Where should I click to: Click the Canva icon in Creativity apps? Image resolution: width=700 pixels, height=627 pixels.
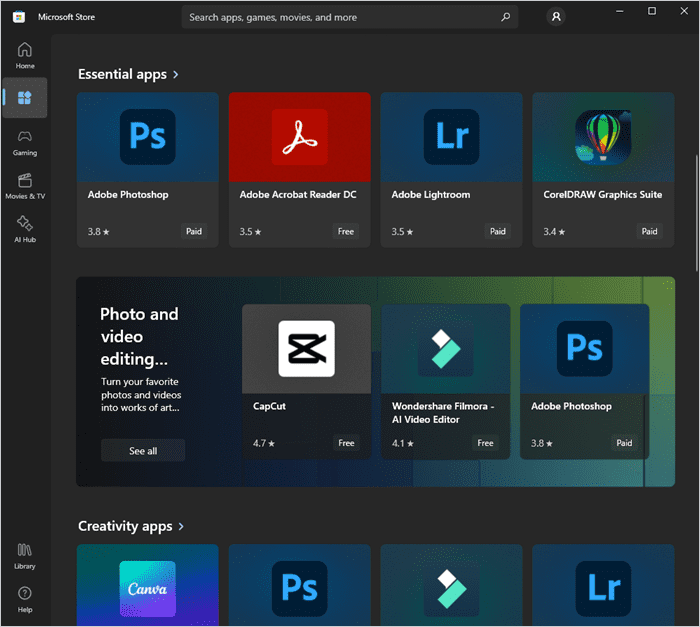pos(148,589)
